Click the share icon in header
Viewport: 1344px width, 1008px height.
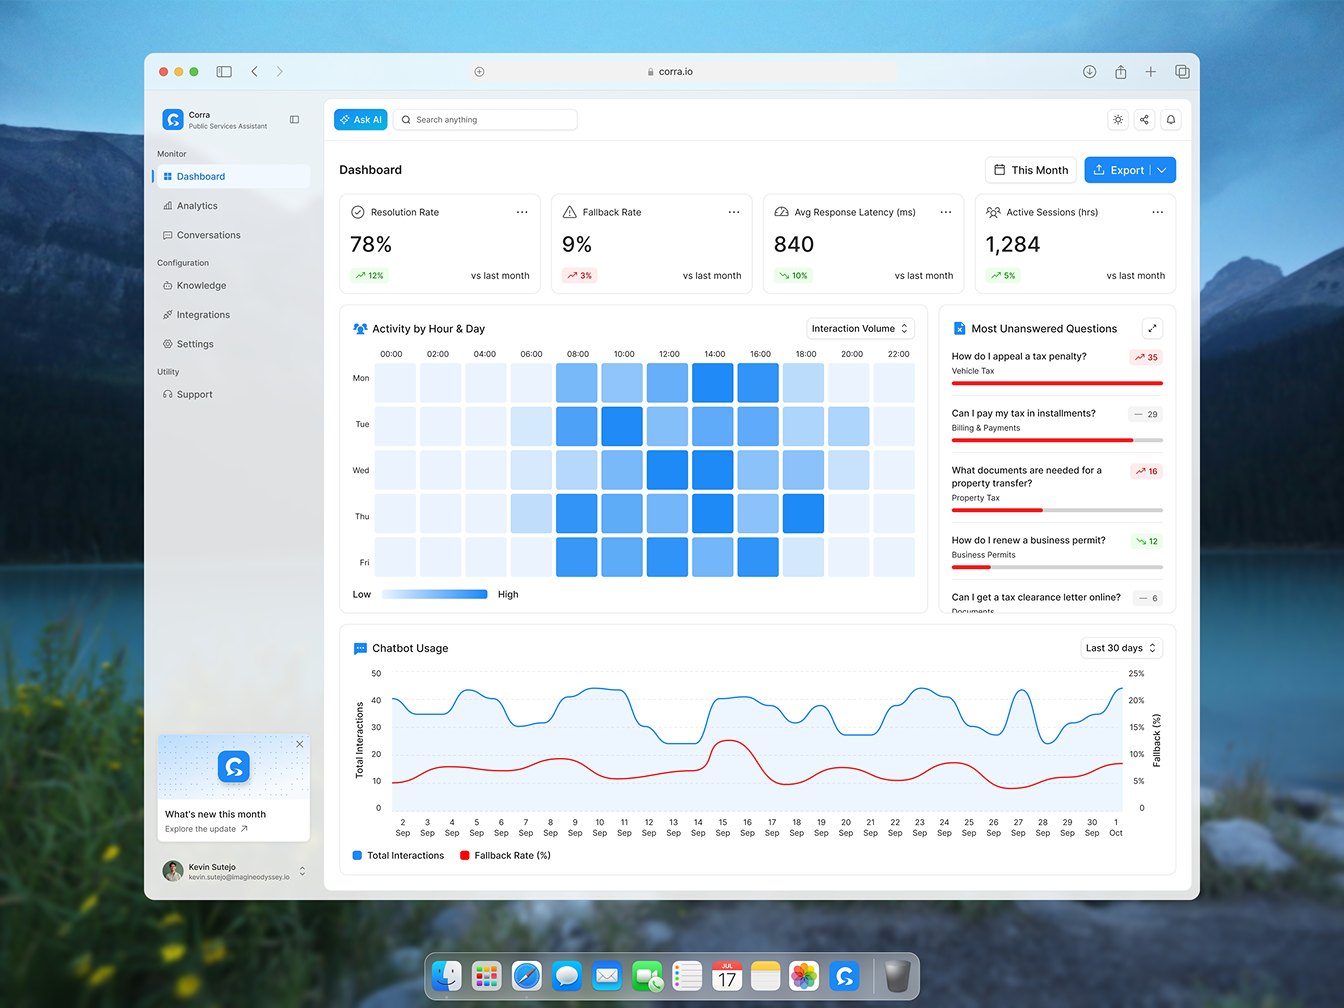pos(1144,120)
